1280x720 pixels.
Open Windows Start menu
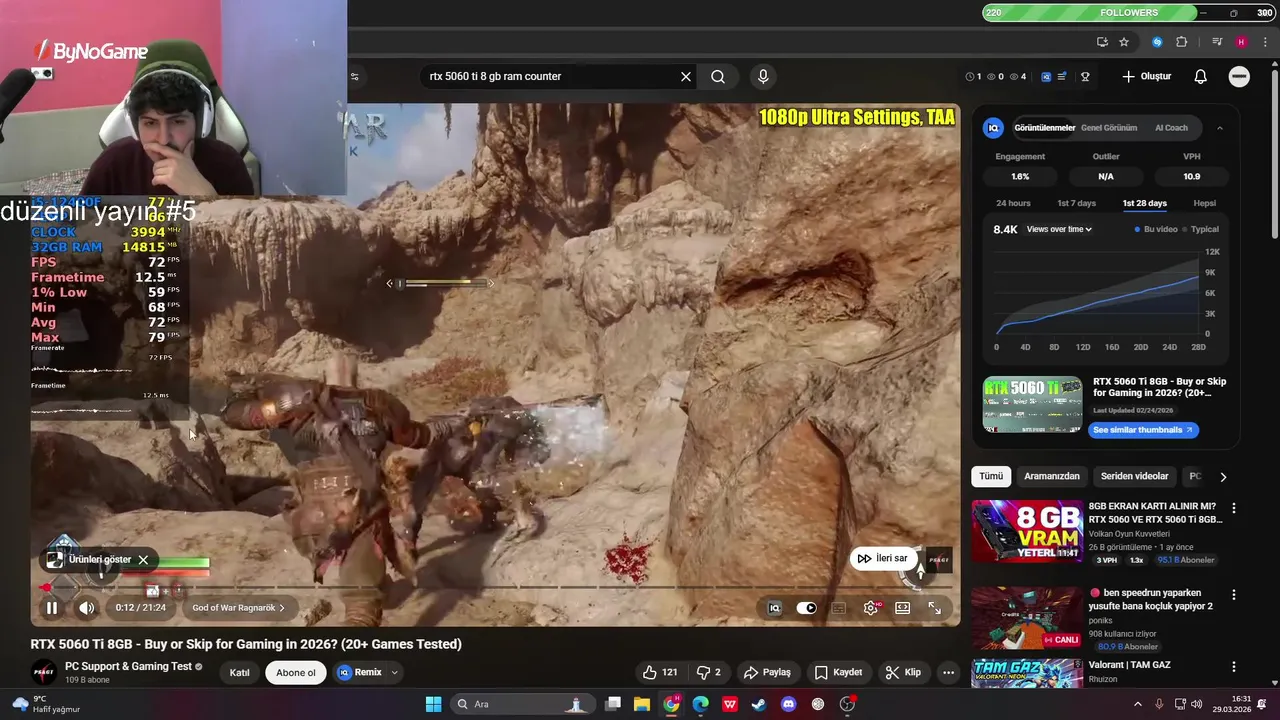(x=433, y=704)
